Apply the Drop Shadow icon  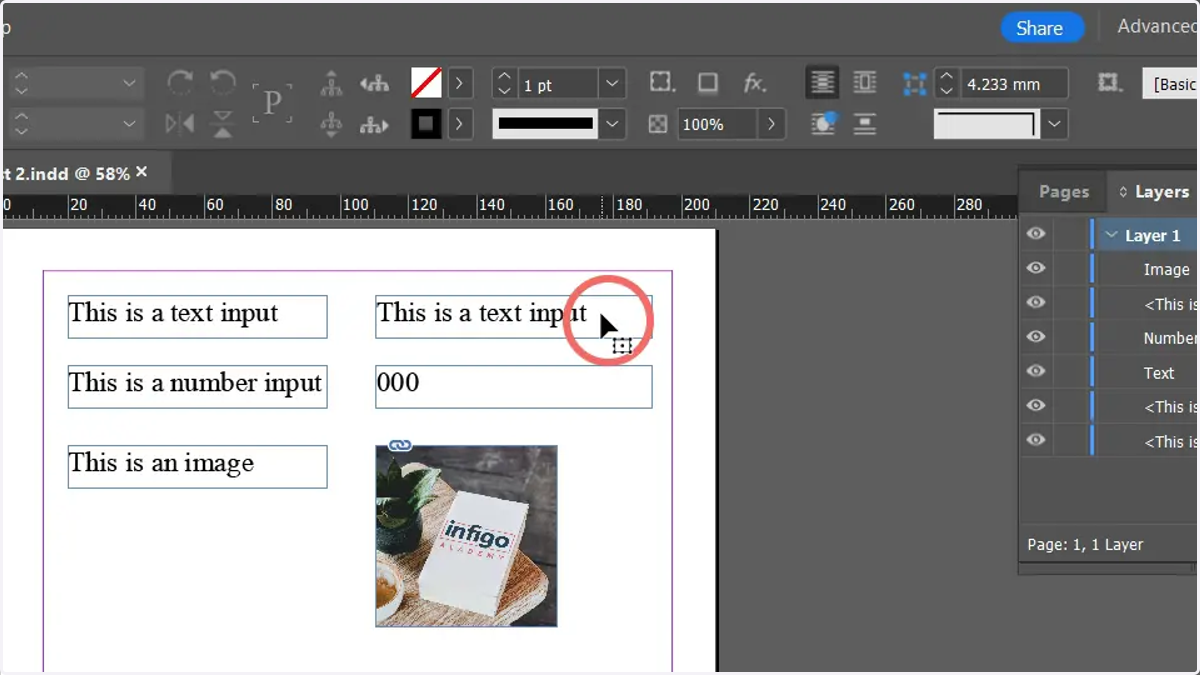pyautogui.click(x=708, y=83)
